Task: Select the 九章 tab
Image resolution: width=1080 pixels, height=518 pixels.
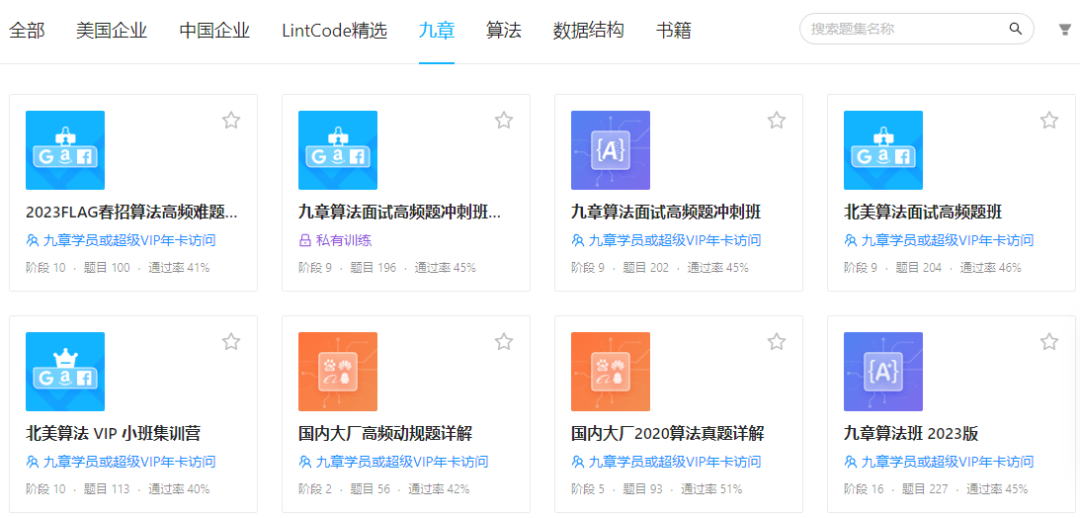Action: [437, 30]
